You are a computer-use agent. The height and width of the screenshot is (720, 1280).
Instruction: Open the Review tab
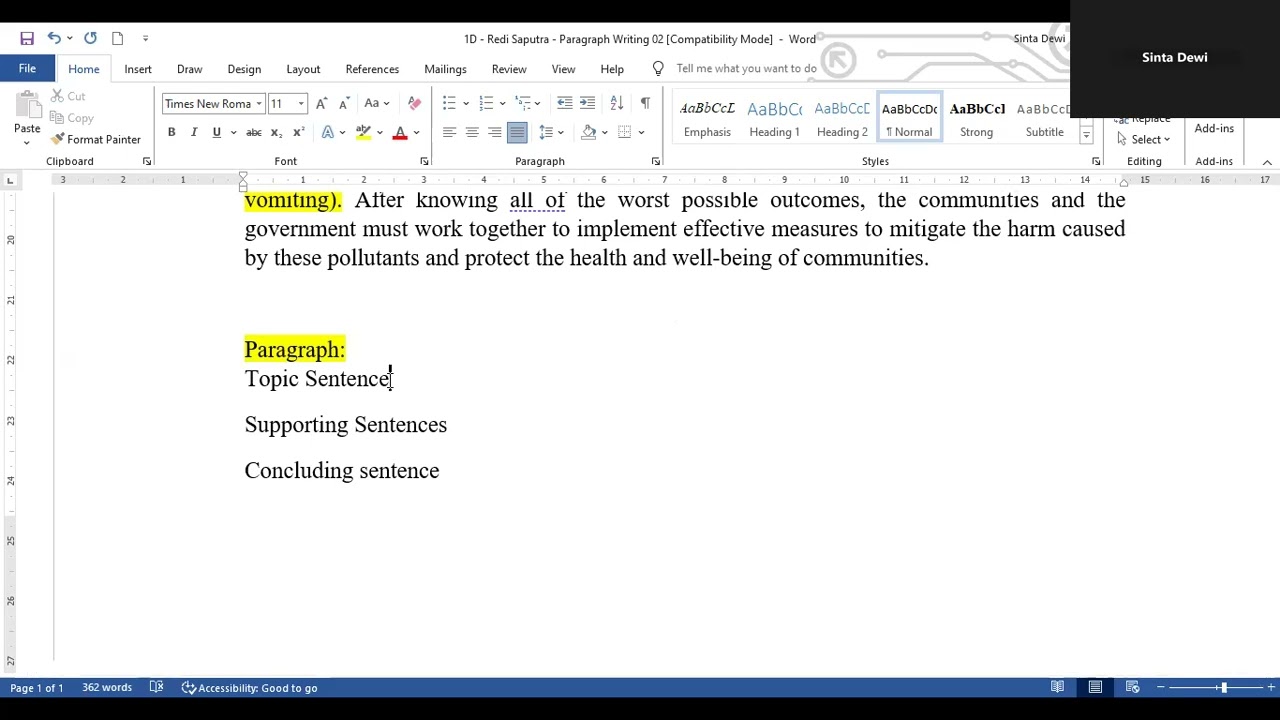(509, 69)
